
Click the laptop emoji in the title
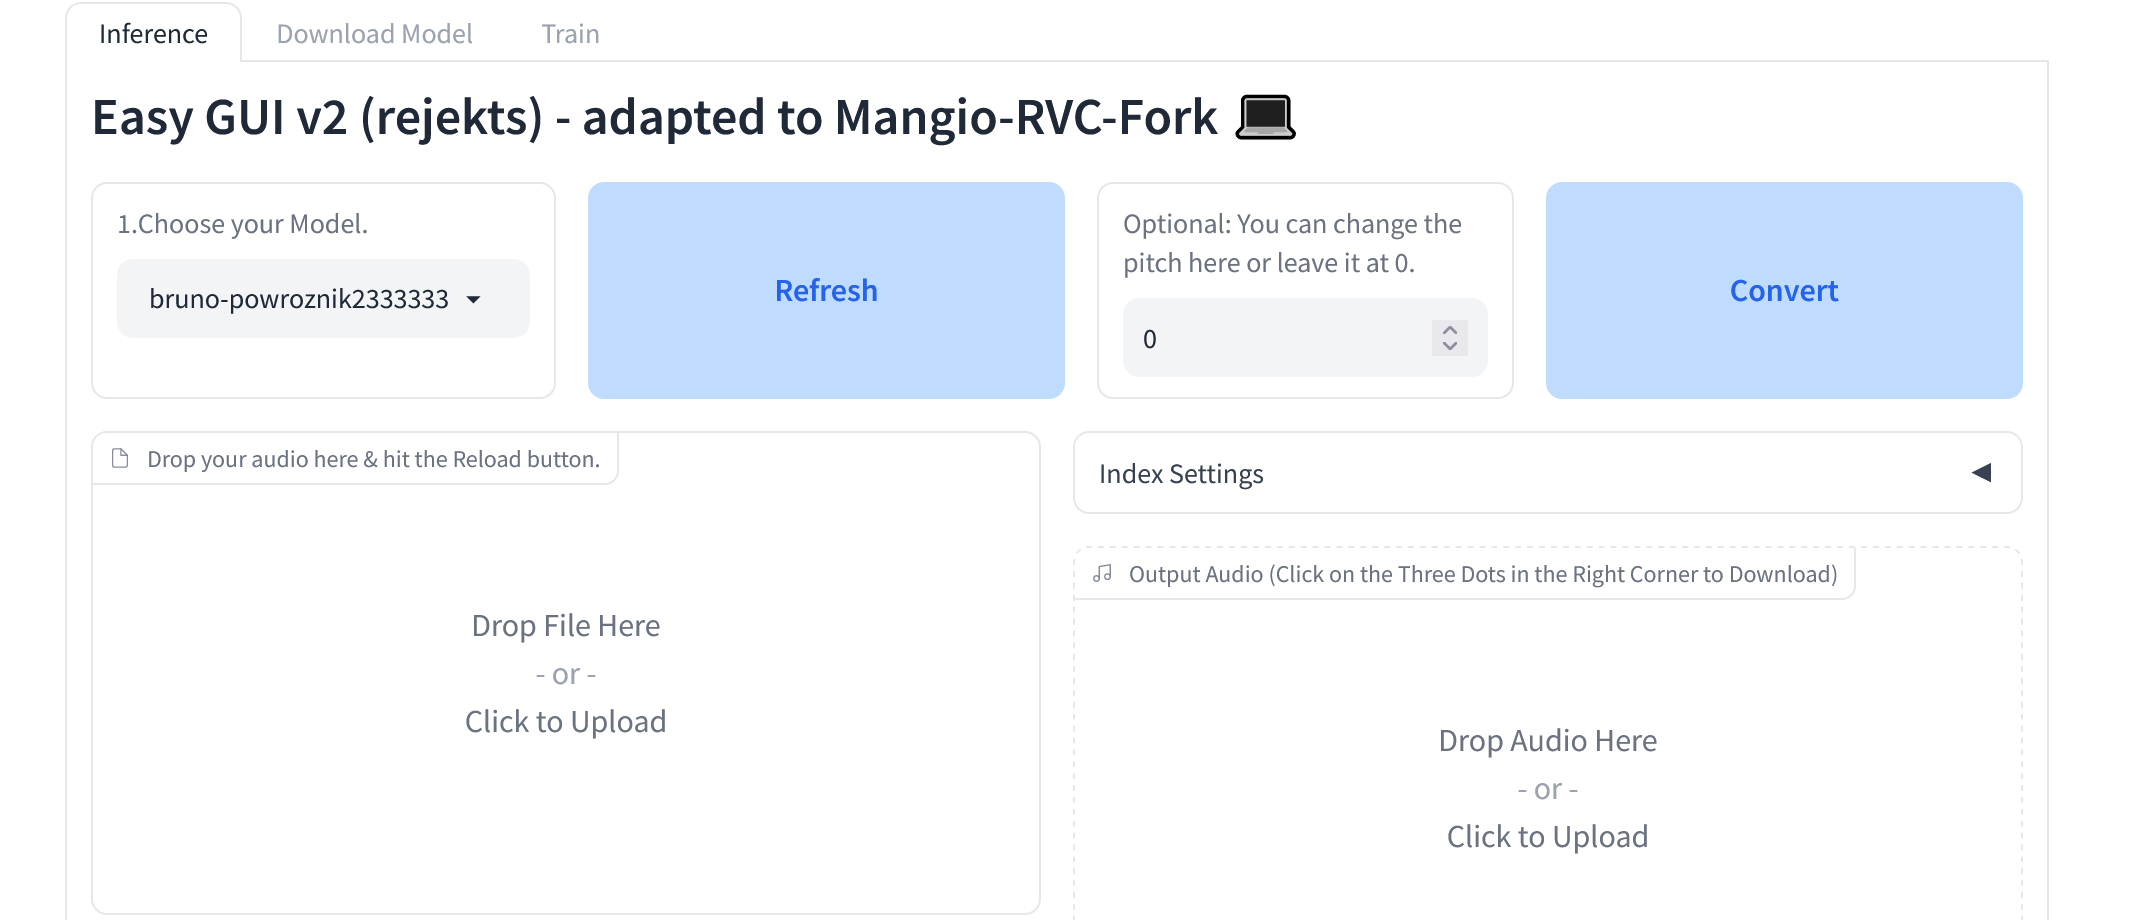tap(1266, 117)
